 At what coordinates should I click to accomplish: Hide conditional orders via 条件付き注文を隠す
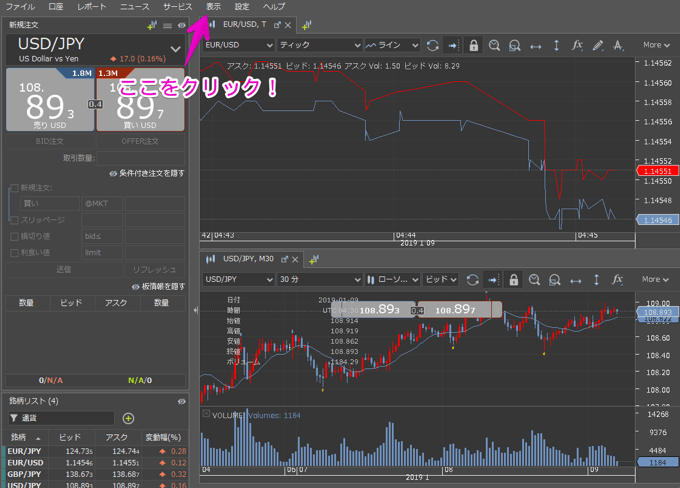coord(148,173)
